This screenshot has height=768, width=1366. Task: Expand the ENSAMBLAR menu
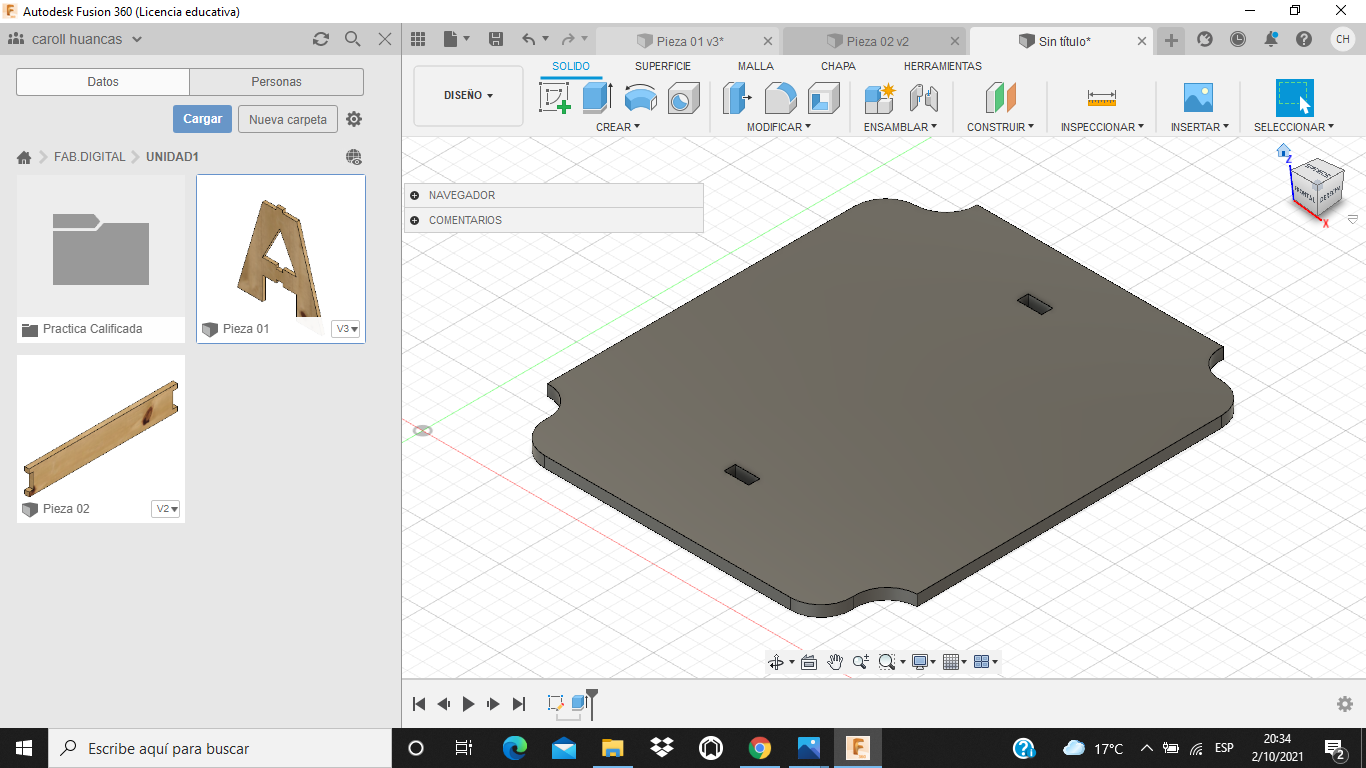[900, 127]
